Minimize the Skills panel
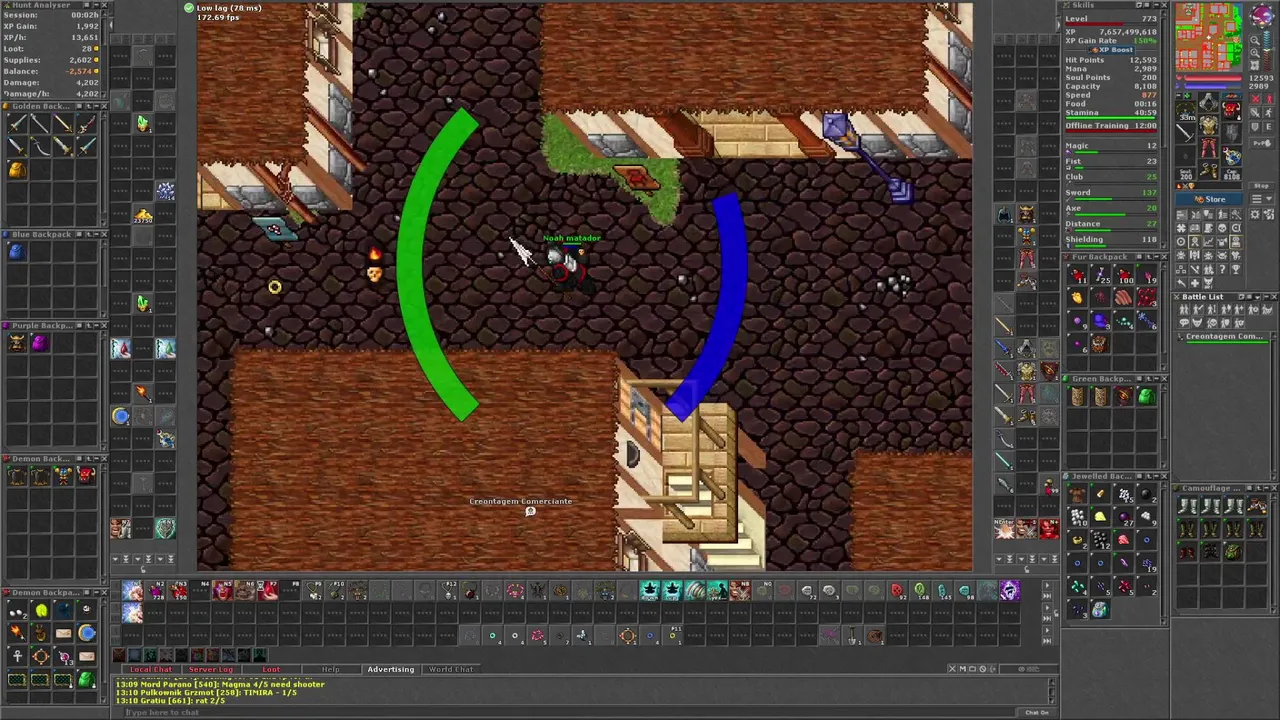This screenshot has width=1280, height=720. point(1157,5)
